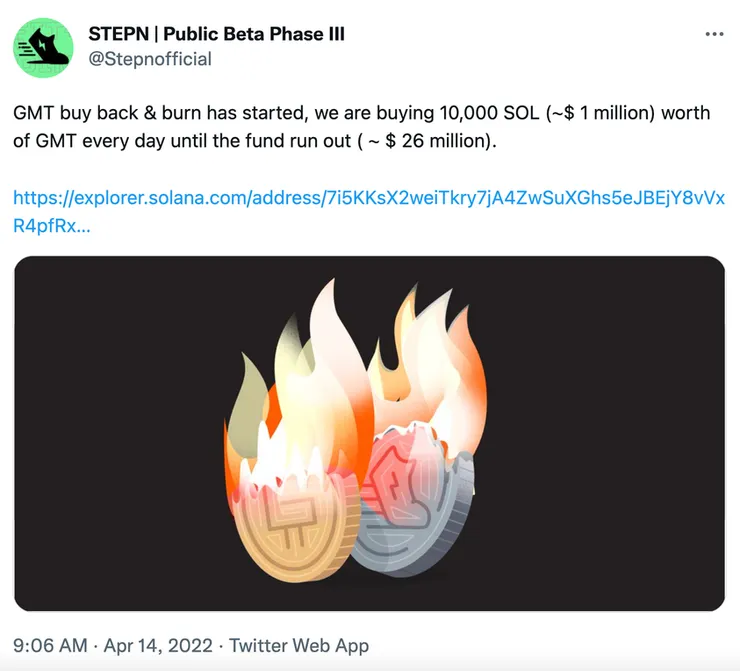Open the tweet's three-dot more options menu
The height and width of the screenshot is (671, 740).
point(714,34)
